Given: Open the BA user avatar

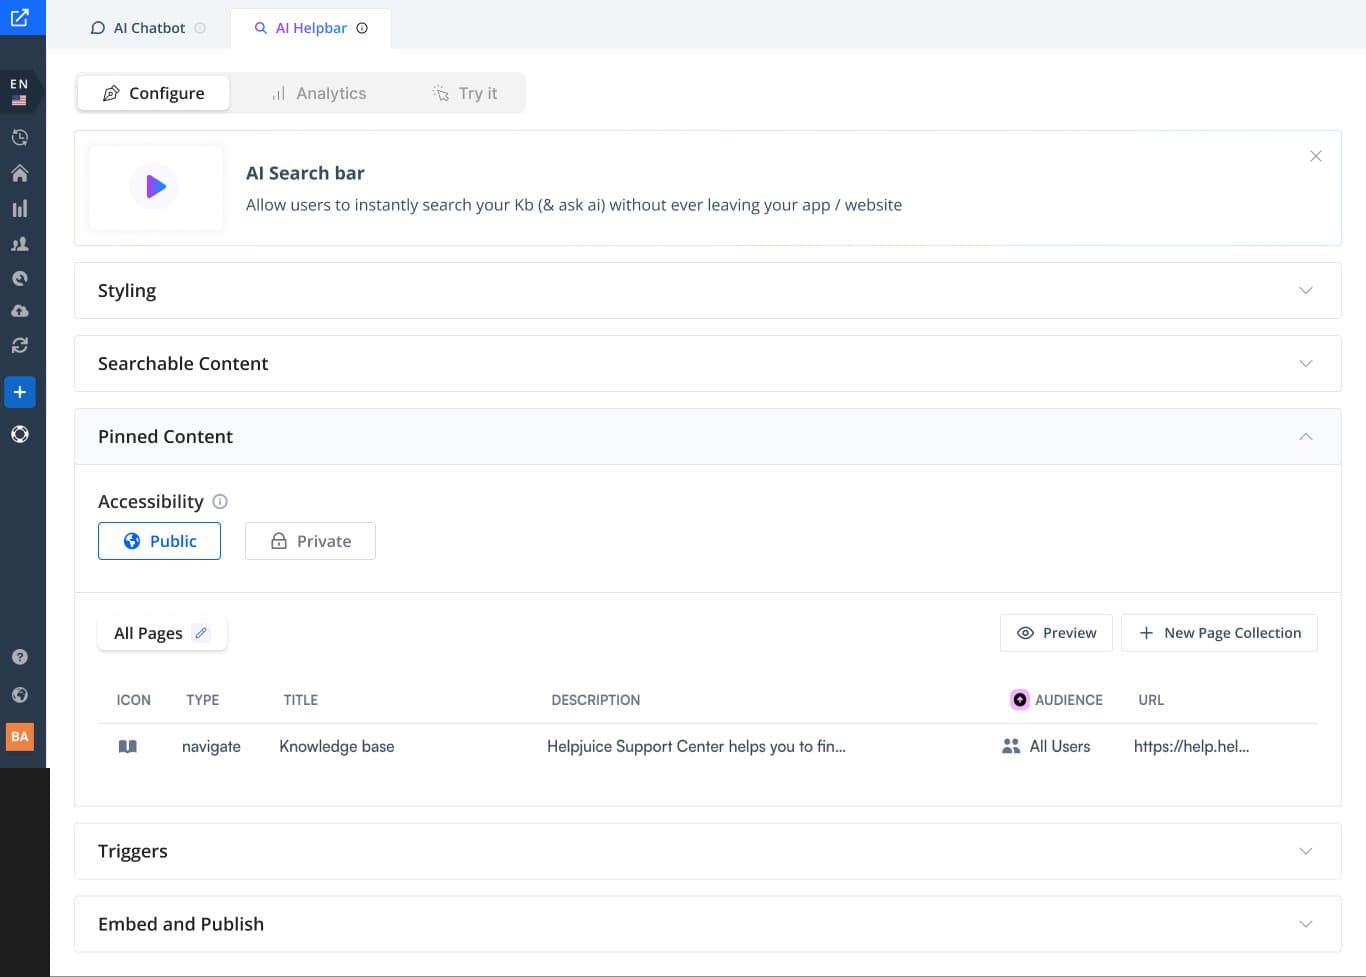Looking at the screenshot, I should 20,737.
